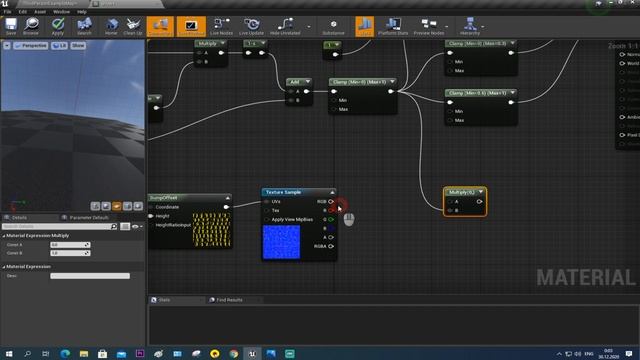
Task: Open Hide Unrelated options arrow
Action: point(309,27)
